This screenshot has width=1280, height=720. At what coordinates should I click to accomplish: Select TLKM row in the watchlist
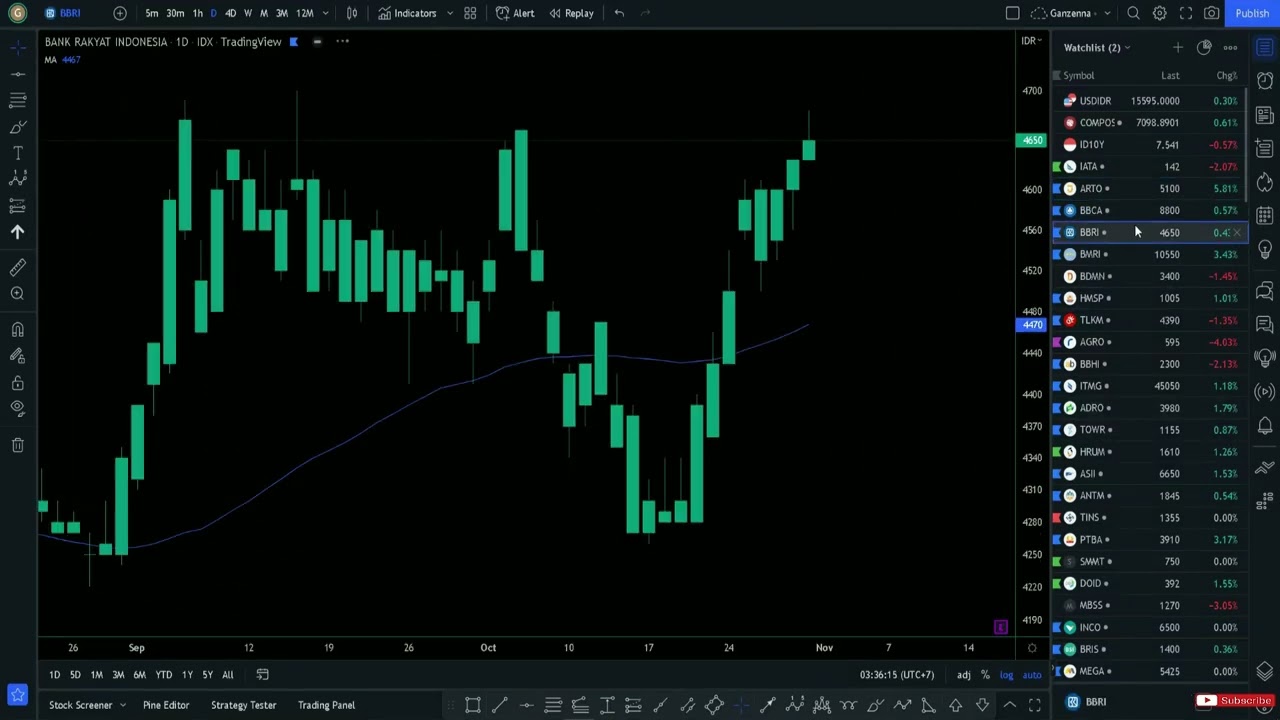(1148, 320)
